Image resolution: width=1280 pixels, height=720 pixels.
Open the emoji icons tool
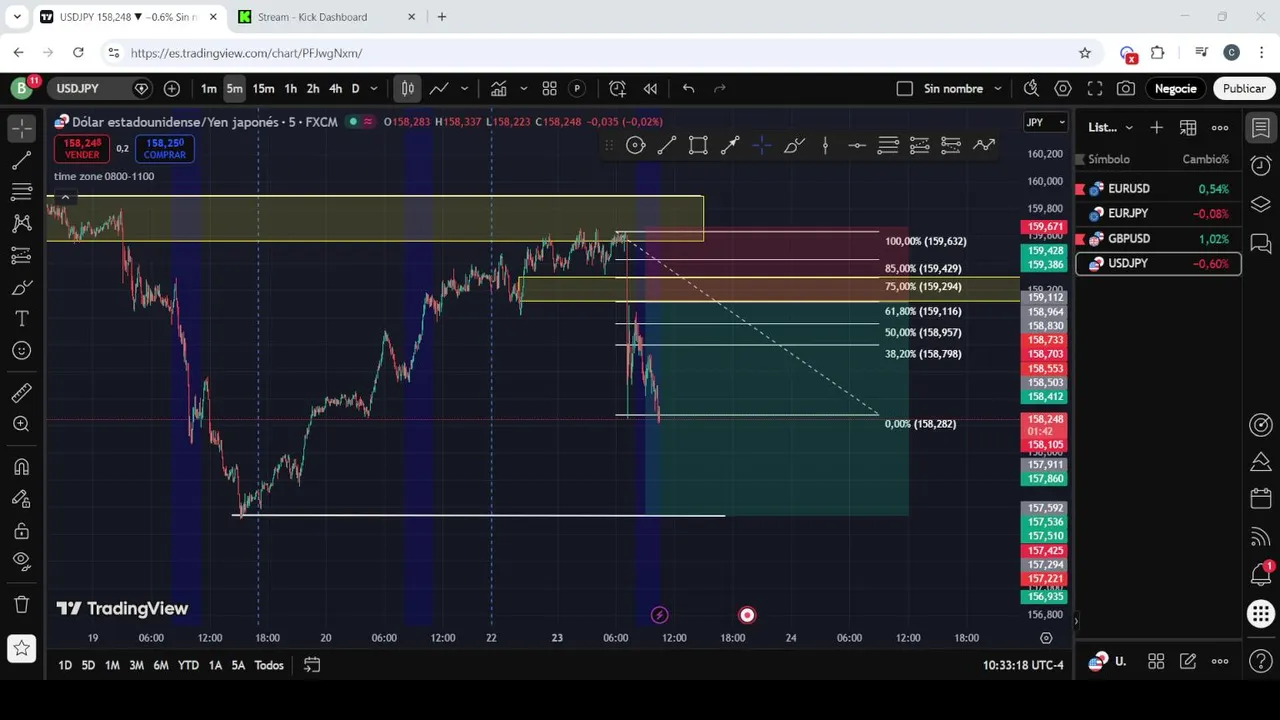(21, 351)
